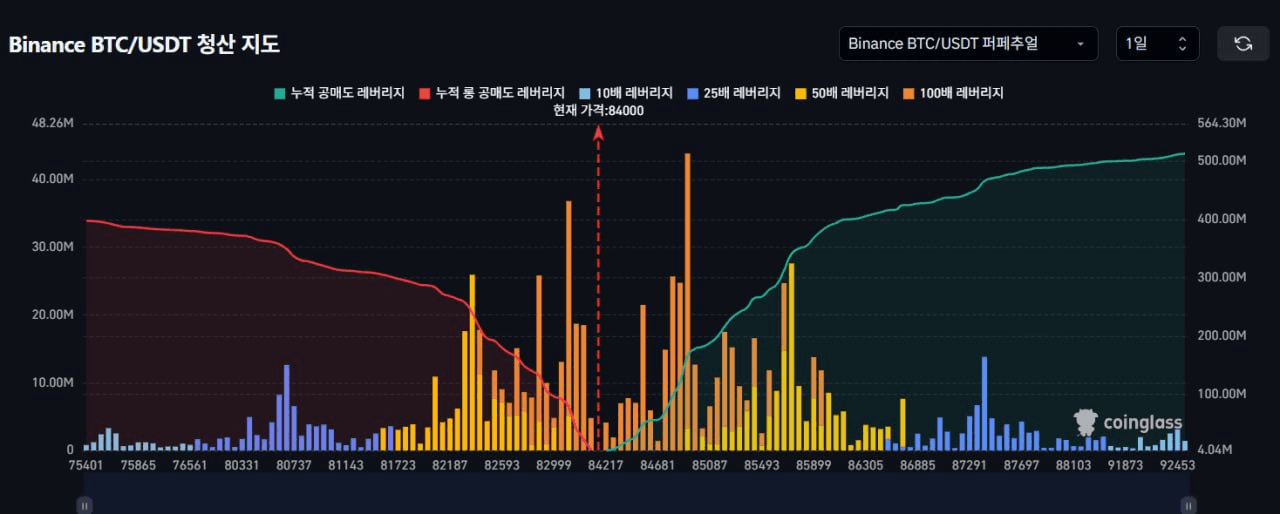Click the 30.00M left axis label
Viewport: 1280px width, 514px height.
(x=54, y=247)
